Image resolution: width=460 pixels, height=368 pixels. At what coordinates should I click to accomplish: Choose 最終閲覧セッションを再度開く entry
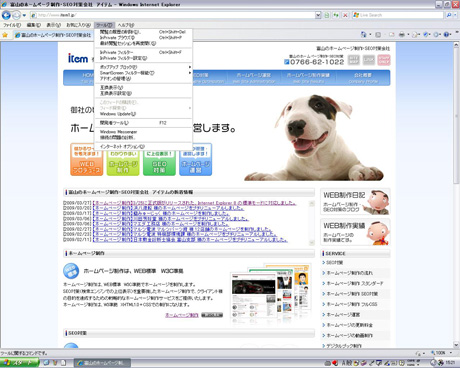[x=143, y=43]
